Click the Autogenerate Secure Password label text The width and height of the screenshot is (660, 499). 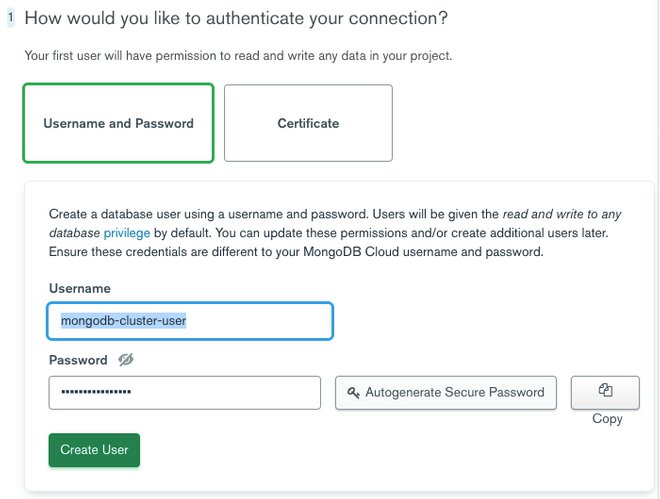(x=455, y=392)
